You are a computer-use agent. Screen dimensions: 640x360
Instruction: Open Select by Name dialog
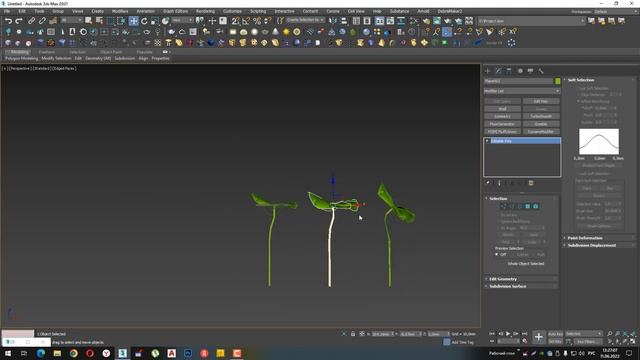99,21
